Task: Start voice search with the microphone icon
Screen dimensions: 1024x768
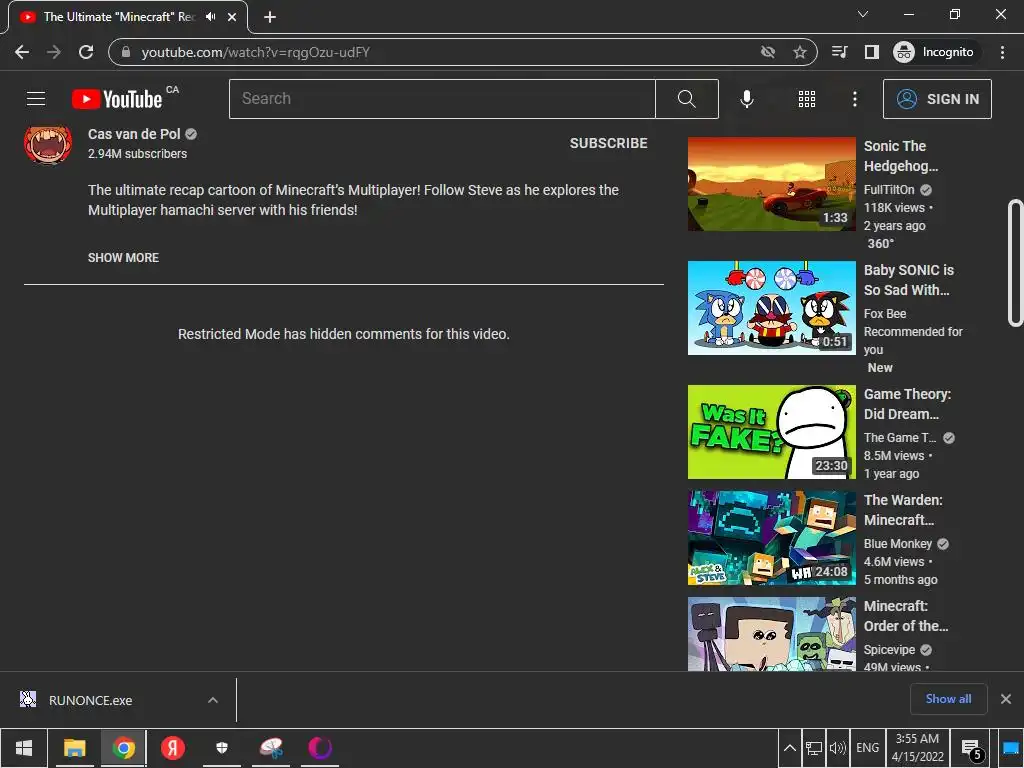Action: (746, 99)
